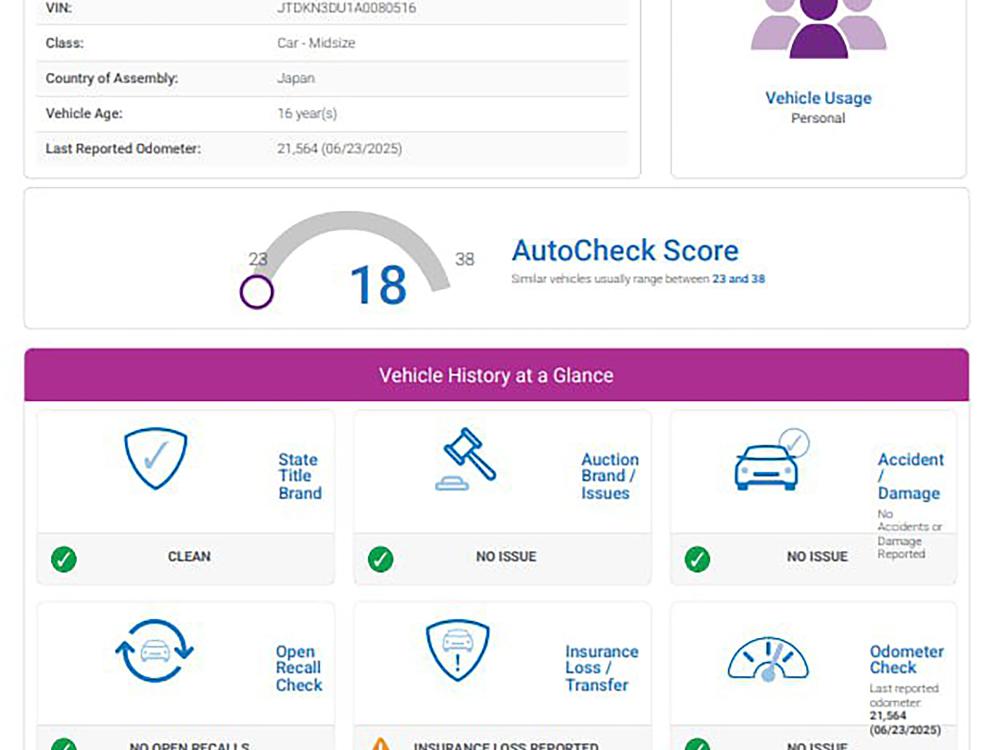The image size is (1000, 750).
Task: Select the Vehicle History at a Glance header
Action: tap(496, 376)
